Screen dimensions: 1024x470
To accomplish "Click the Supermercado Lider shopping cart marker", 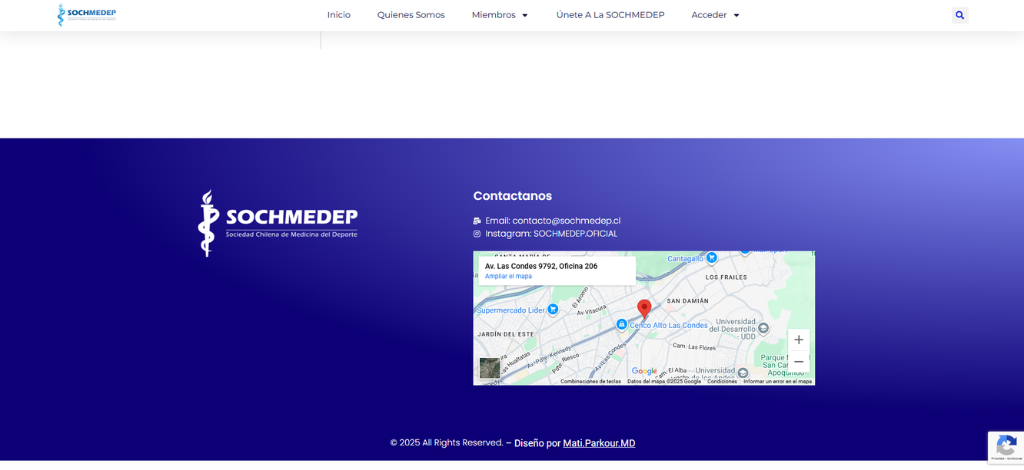I will coord(553,310).
